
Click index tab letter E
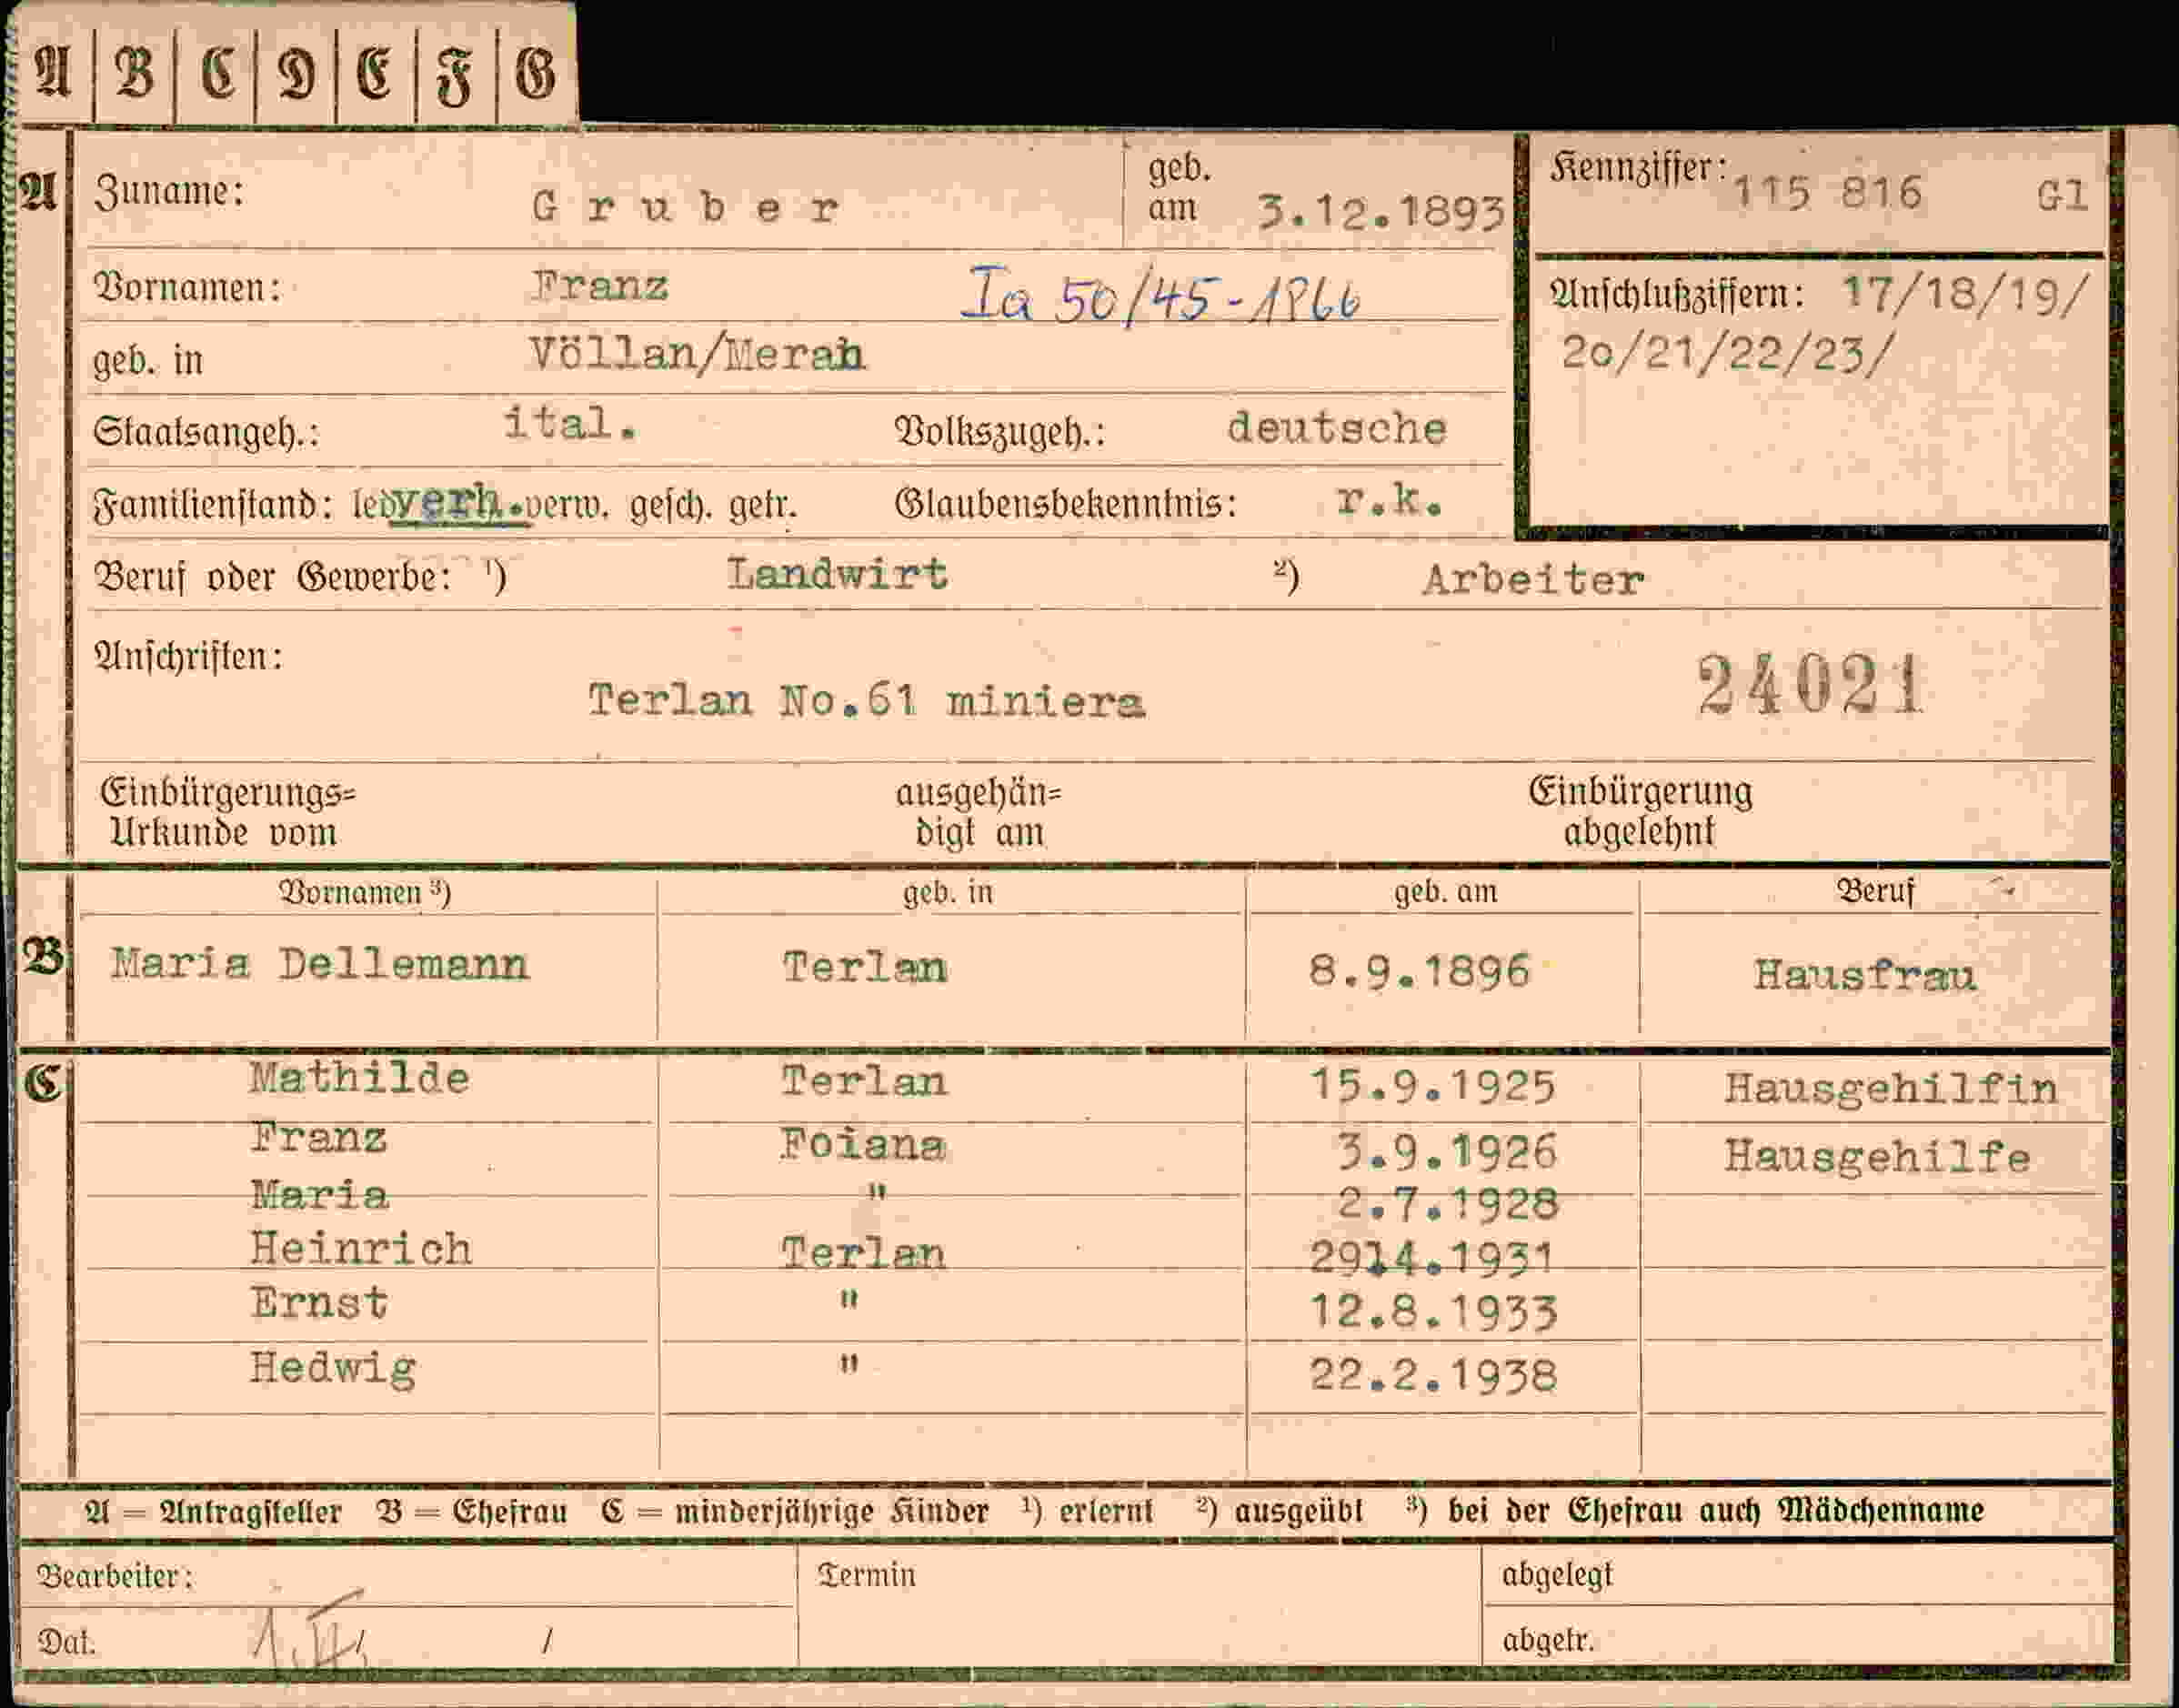[375, 72]
